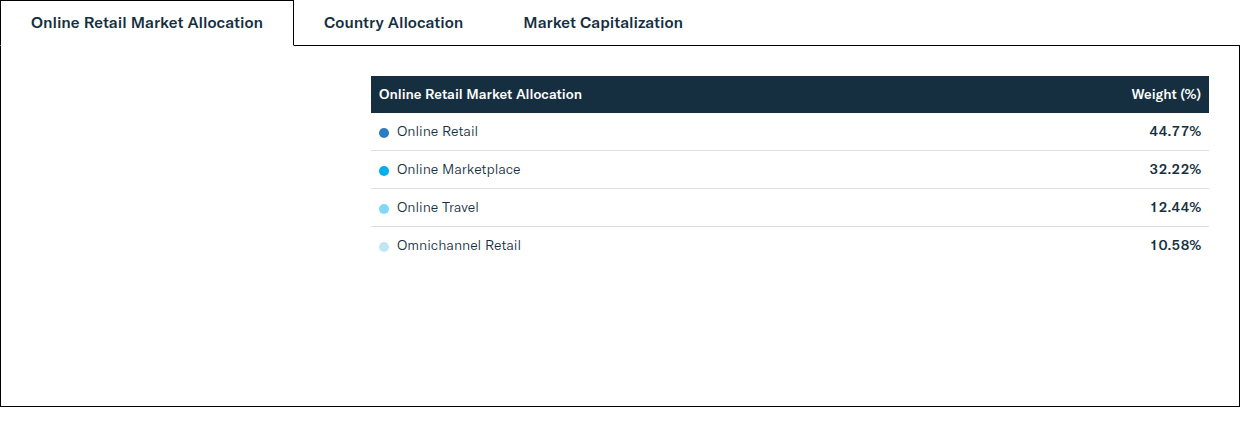Click the Online Marketplace color dot
Screen dimensions: 1240x424
click(384, 171)
